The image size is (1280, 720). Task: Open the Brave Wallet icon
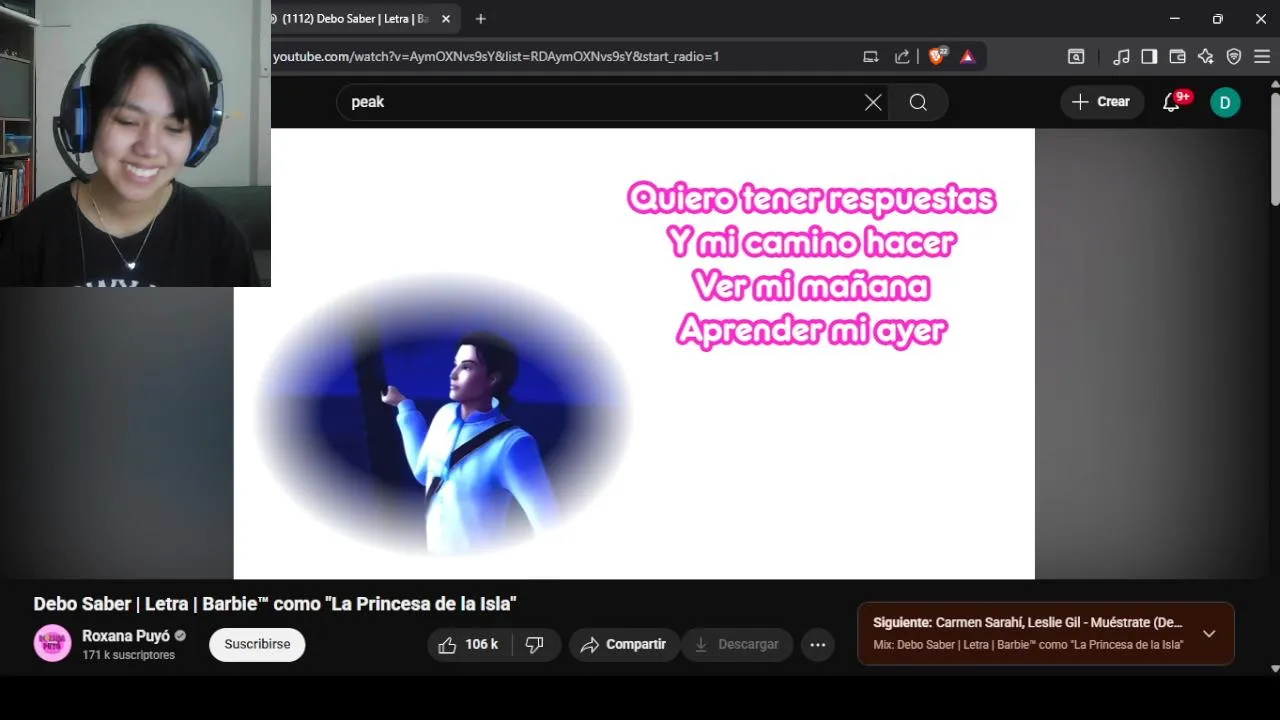pyautogui.click(x=1177, y=57)
